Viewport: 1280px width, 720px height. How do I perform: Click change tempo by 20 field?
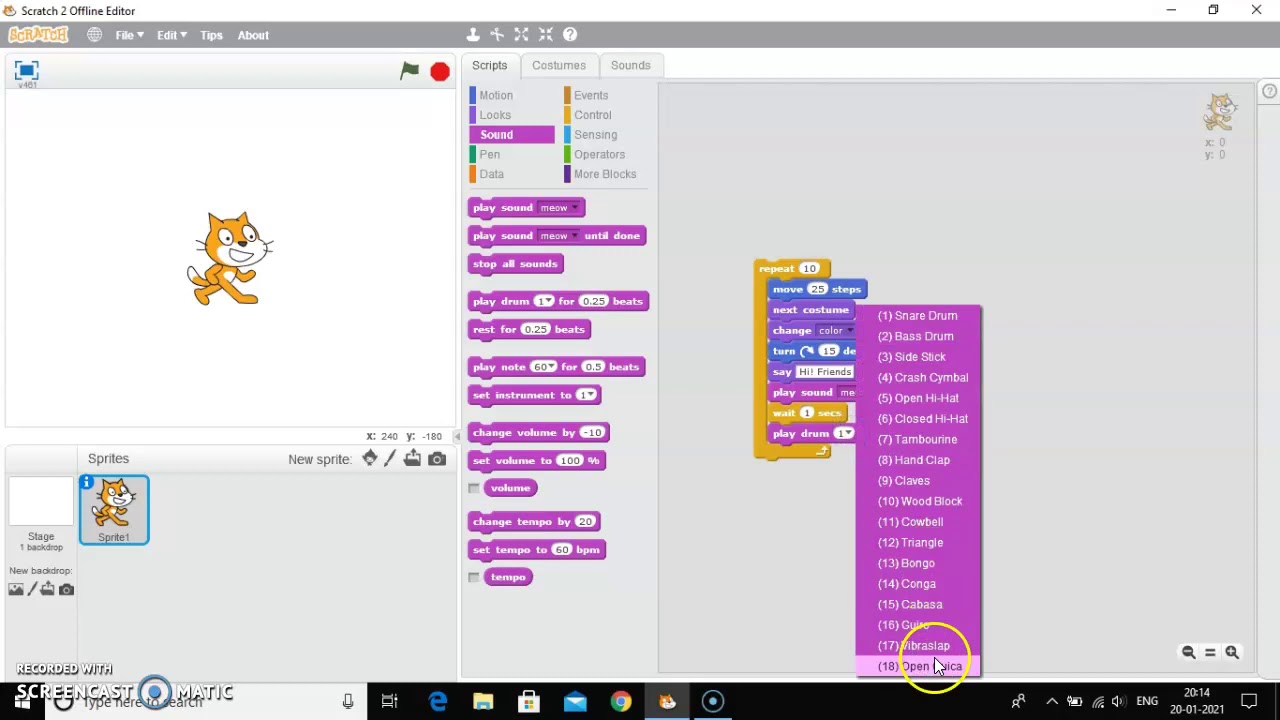[x=585, y=521]
